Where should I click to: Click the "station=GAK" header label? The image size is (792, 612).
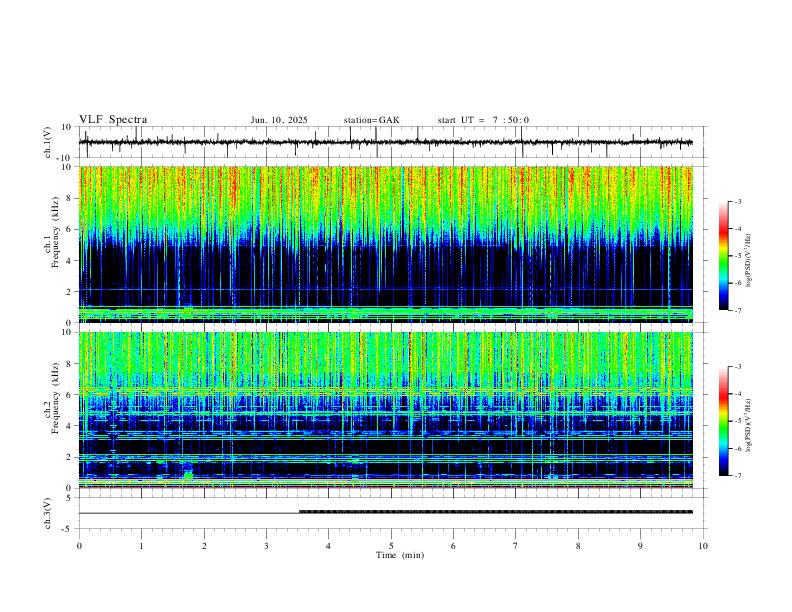coord(371,120)
